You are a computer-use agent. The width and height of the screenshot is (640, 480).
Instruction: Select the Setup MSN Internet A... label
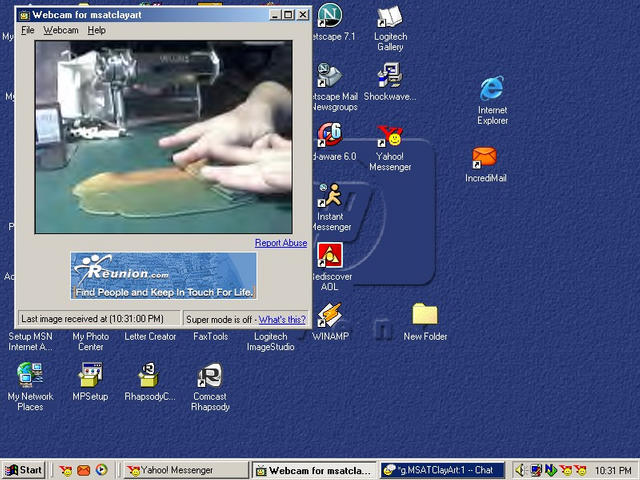(x=30, y=342)
